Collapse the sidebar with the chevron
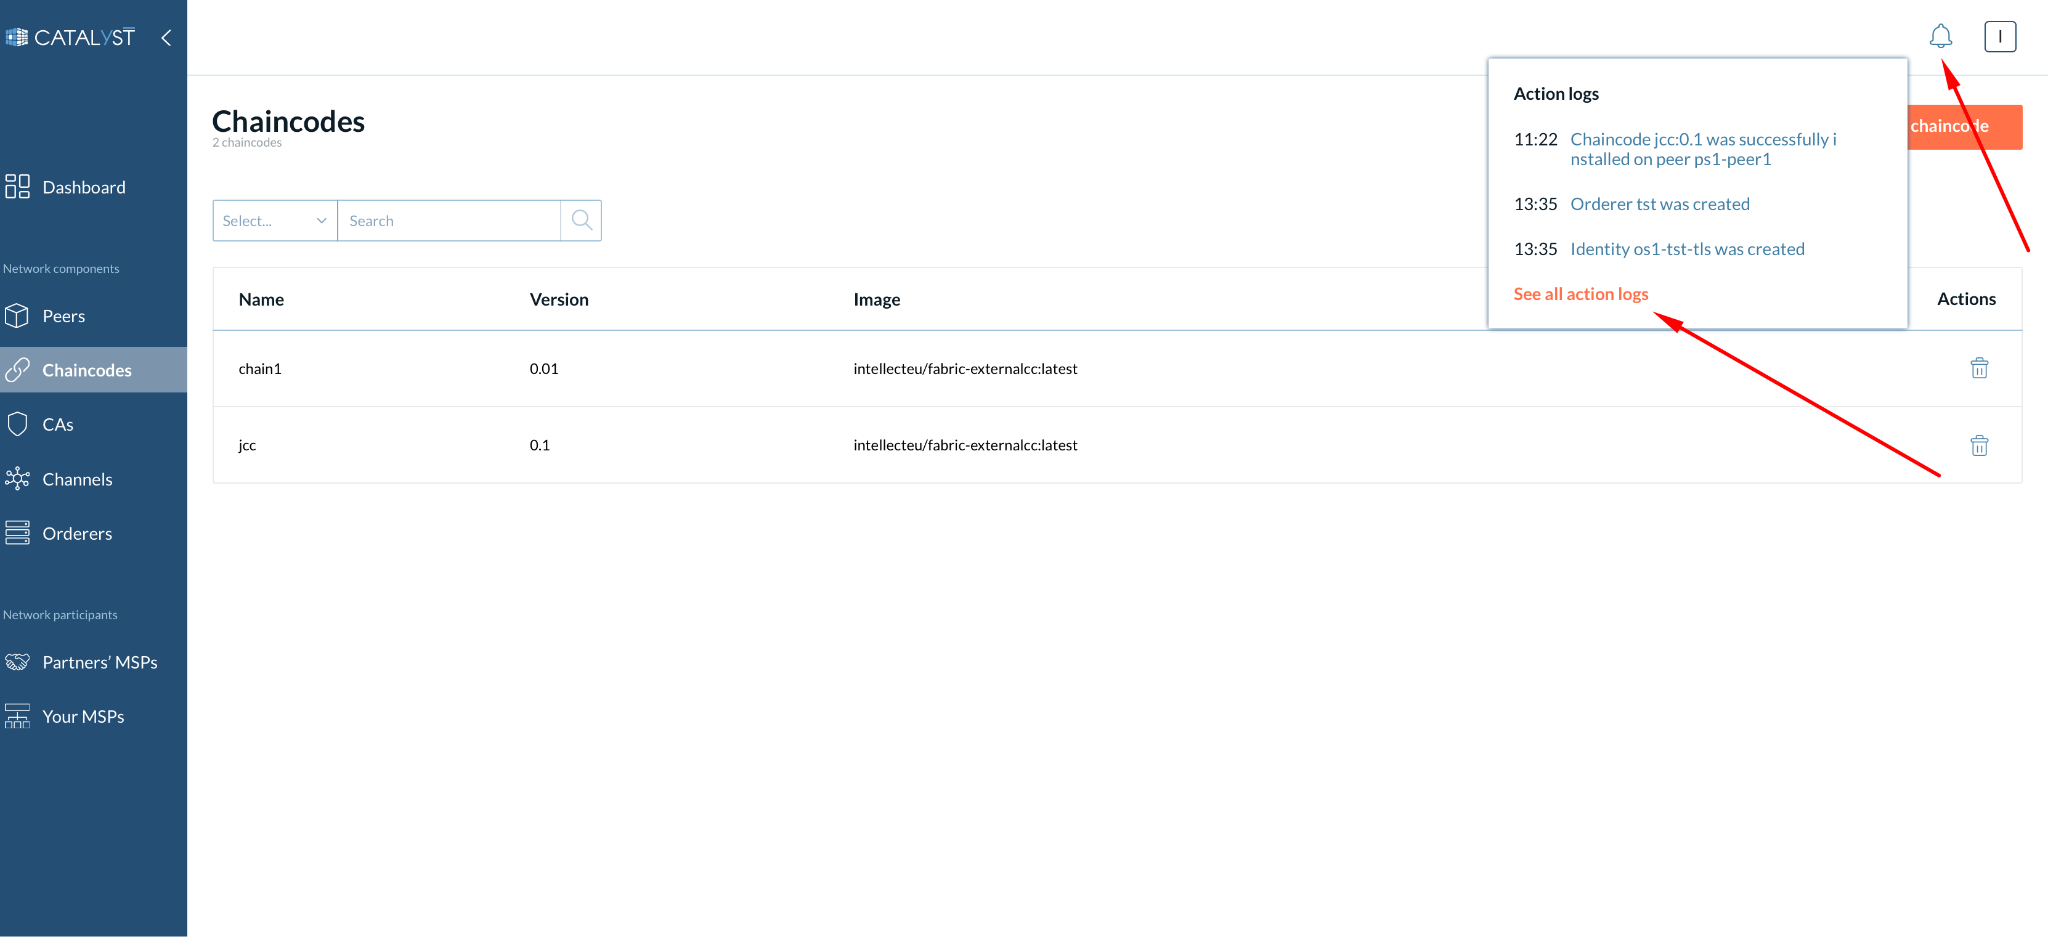The width and height of the screenshot is (2048, 937). pyautogui.click(x=166, y=37)
